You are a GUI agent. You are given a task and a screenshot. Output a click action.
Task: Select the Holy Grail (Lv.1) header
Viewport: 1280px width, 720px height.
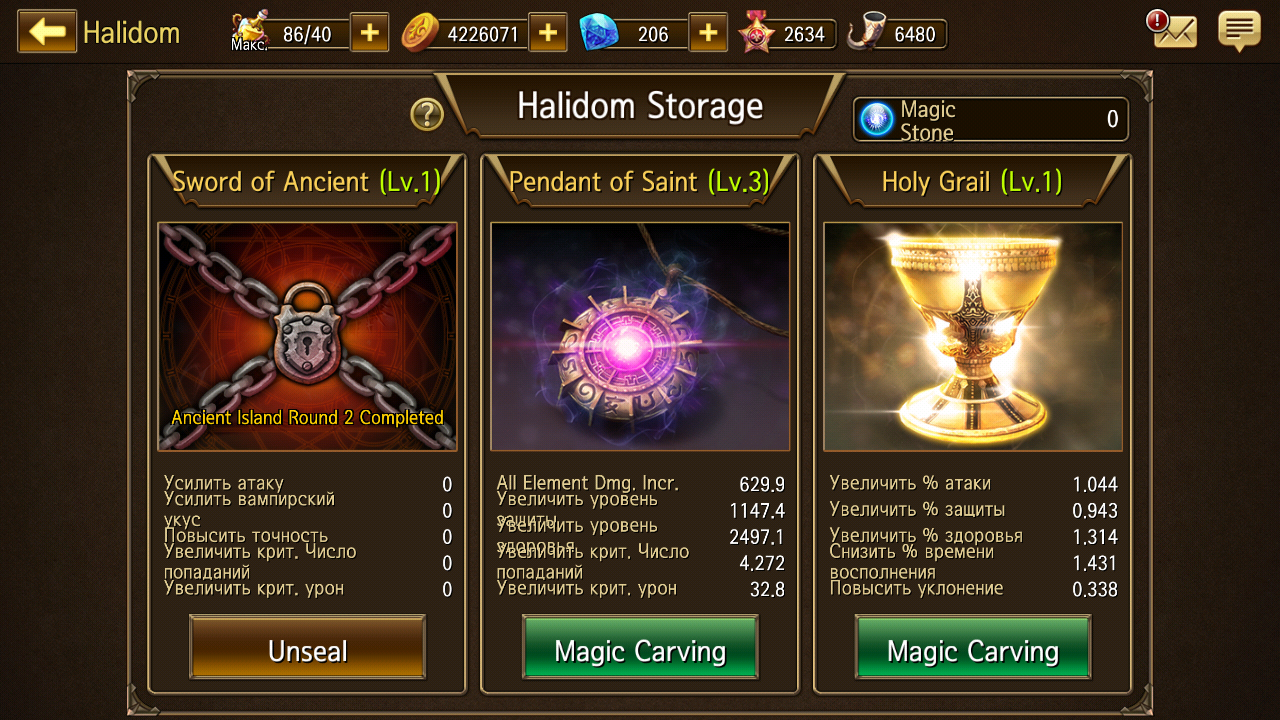click(972, 182)
